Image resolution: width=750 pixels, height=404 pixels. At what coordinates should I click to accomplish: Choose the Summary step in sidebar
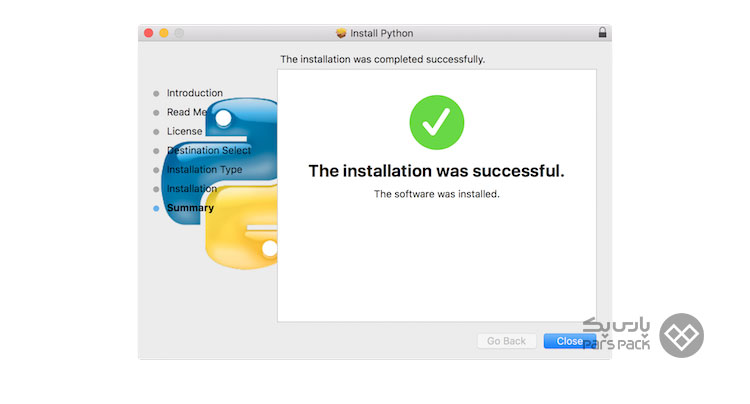[x=190, y=208]
